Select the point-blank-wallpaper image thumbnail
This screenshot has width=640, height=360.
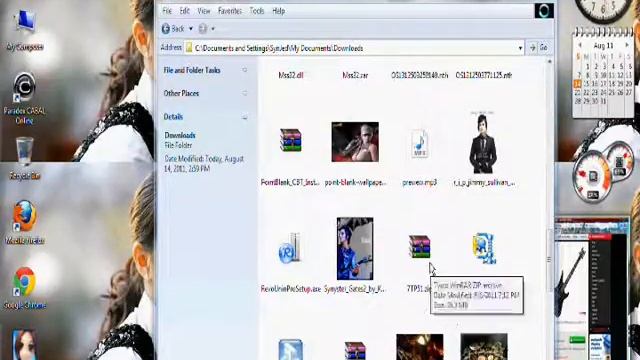click(355, 142)
